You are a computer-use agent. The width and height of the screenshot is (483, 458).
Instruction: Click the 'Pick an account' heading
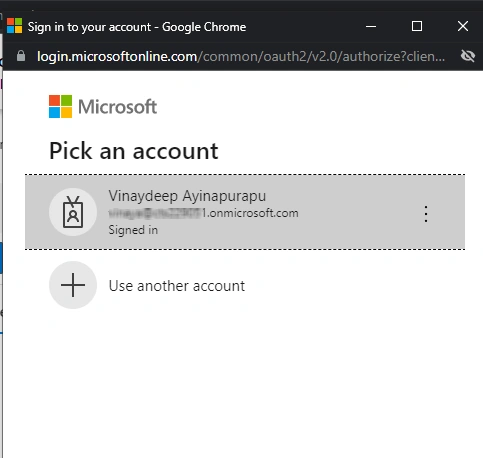pyautogui.click(x=133, y=151)
